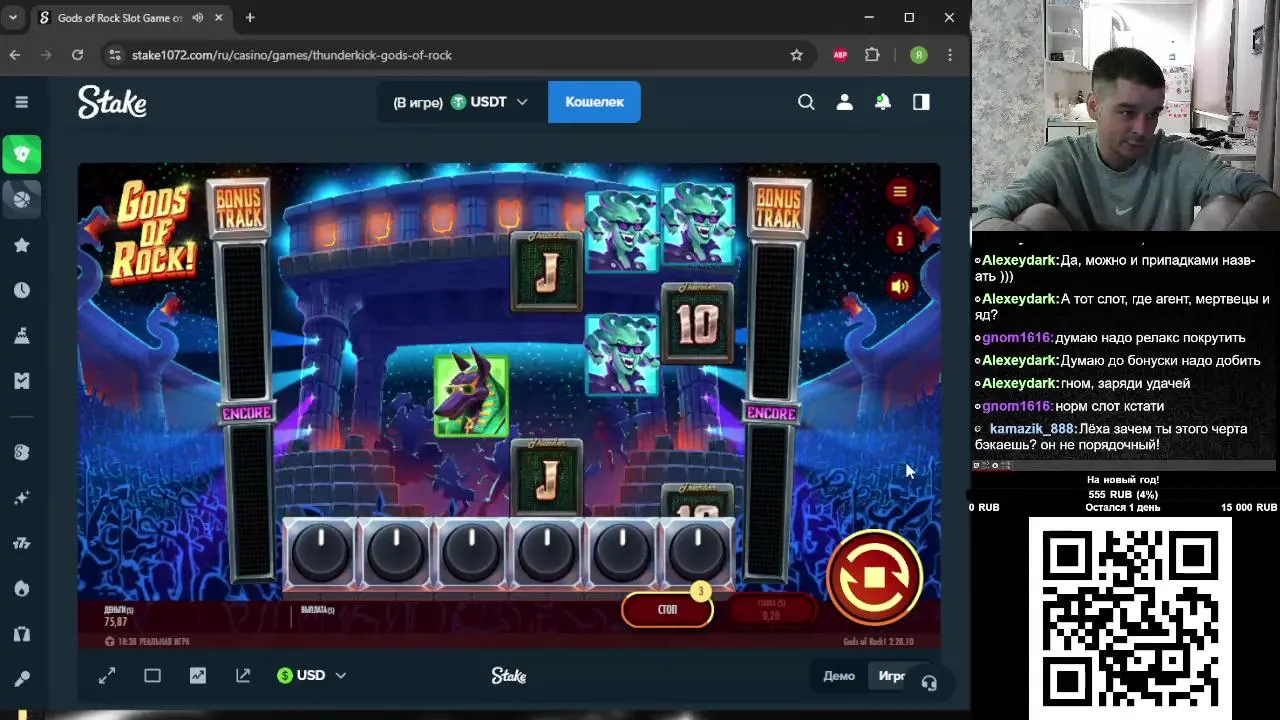
Task: Click the first reel knob
Action: tap(320, 553)
